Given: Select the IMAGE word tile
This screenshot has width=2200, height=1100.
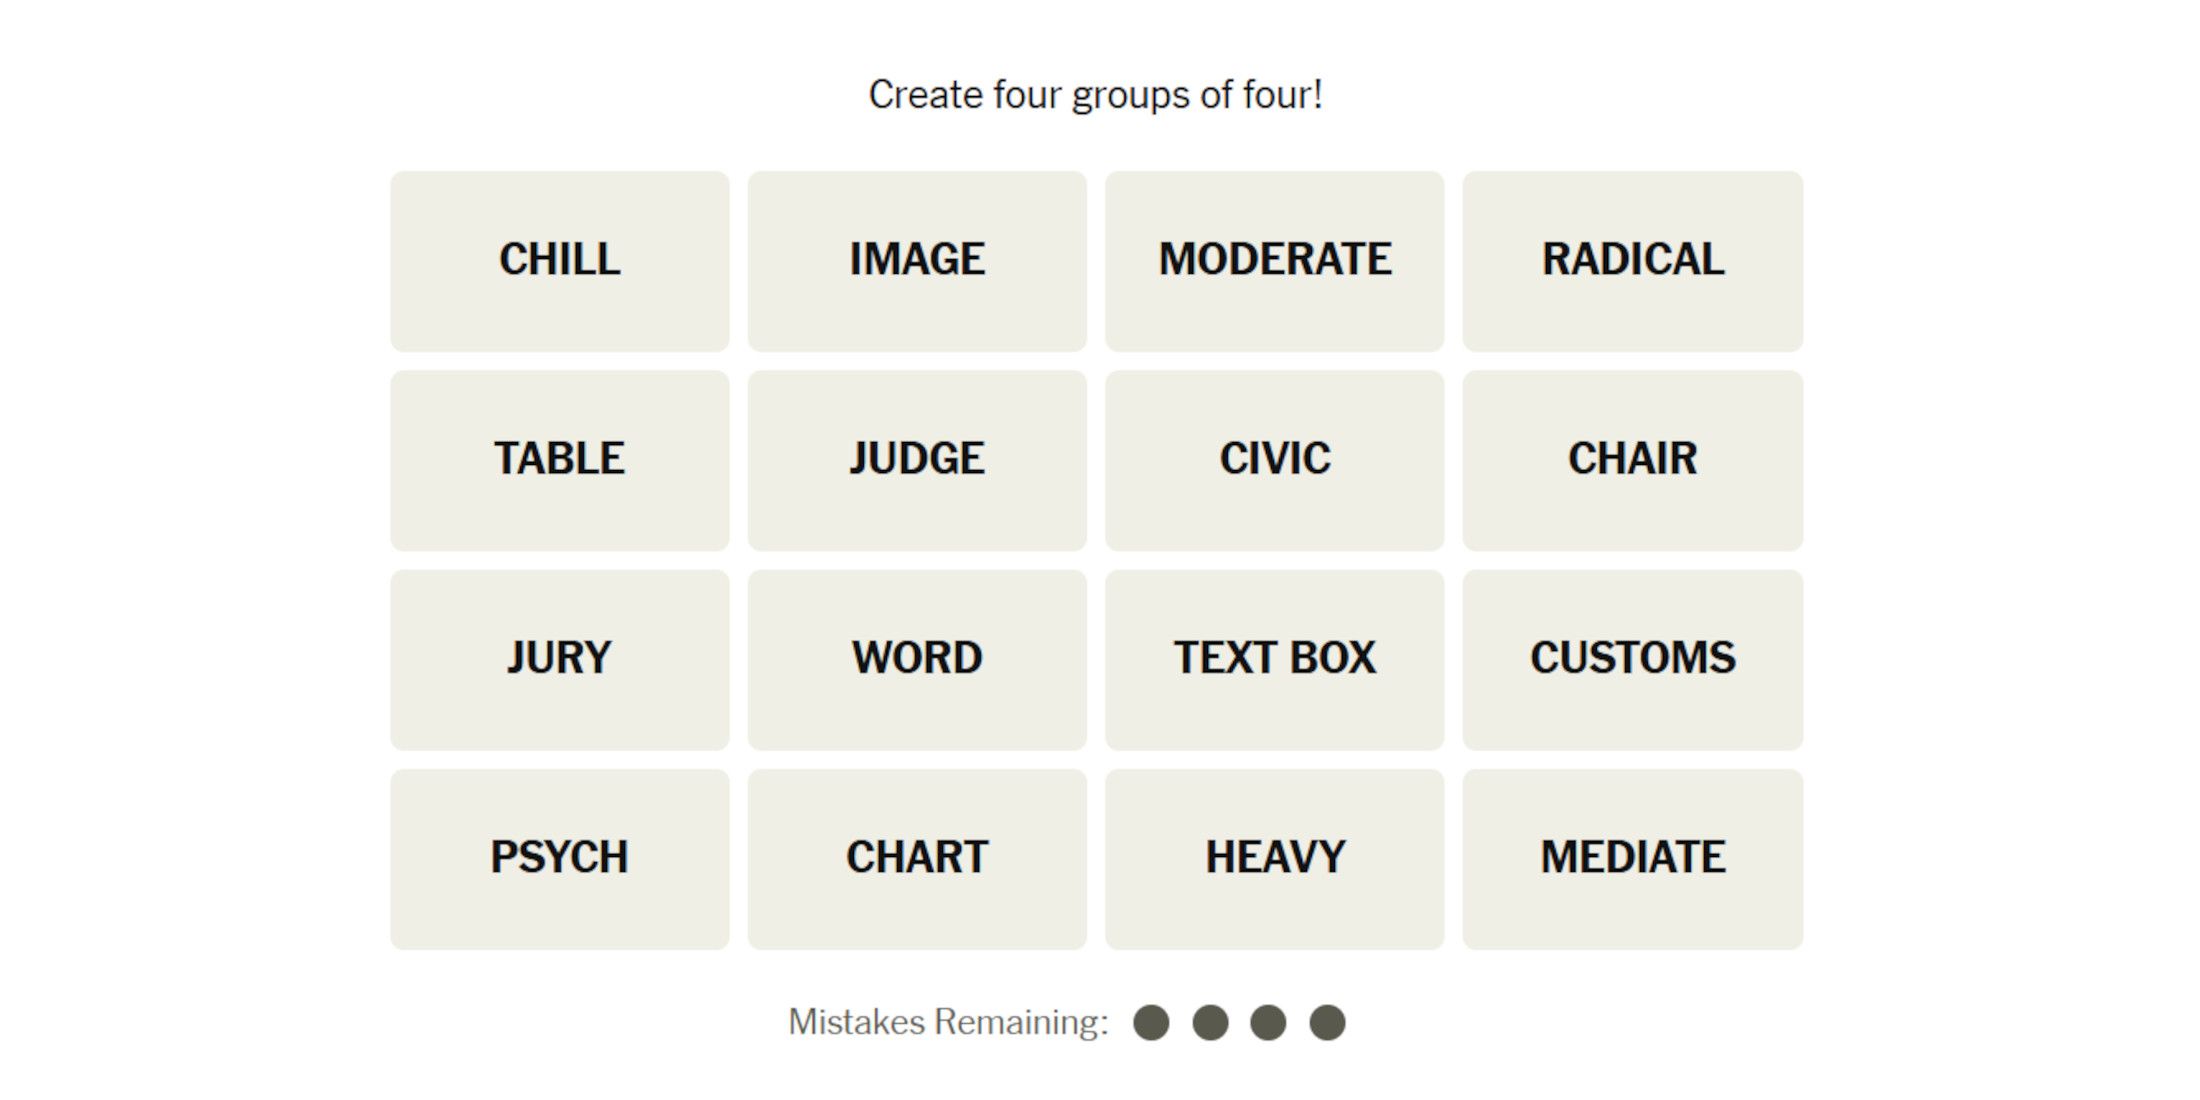Looking at the screenshot, I should click(x=917, y=261).
